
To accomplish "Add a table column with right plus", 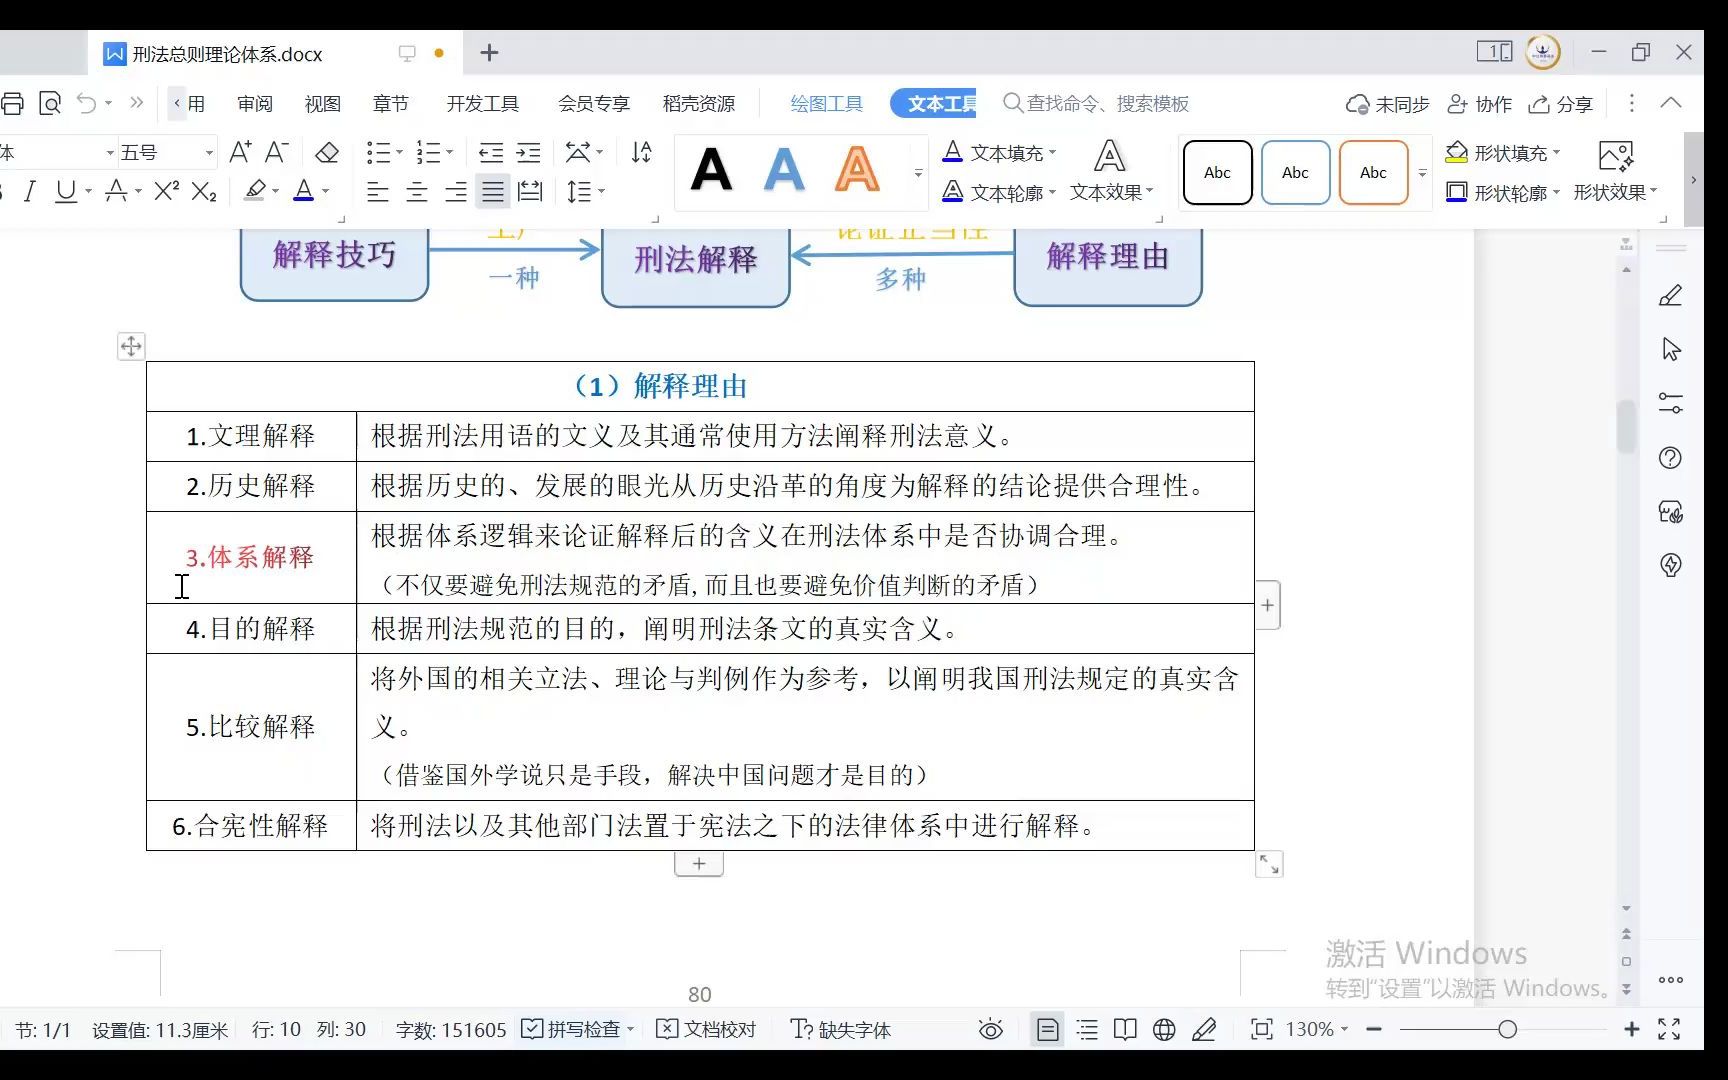I will pos(1267,605).
